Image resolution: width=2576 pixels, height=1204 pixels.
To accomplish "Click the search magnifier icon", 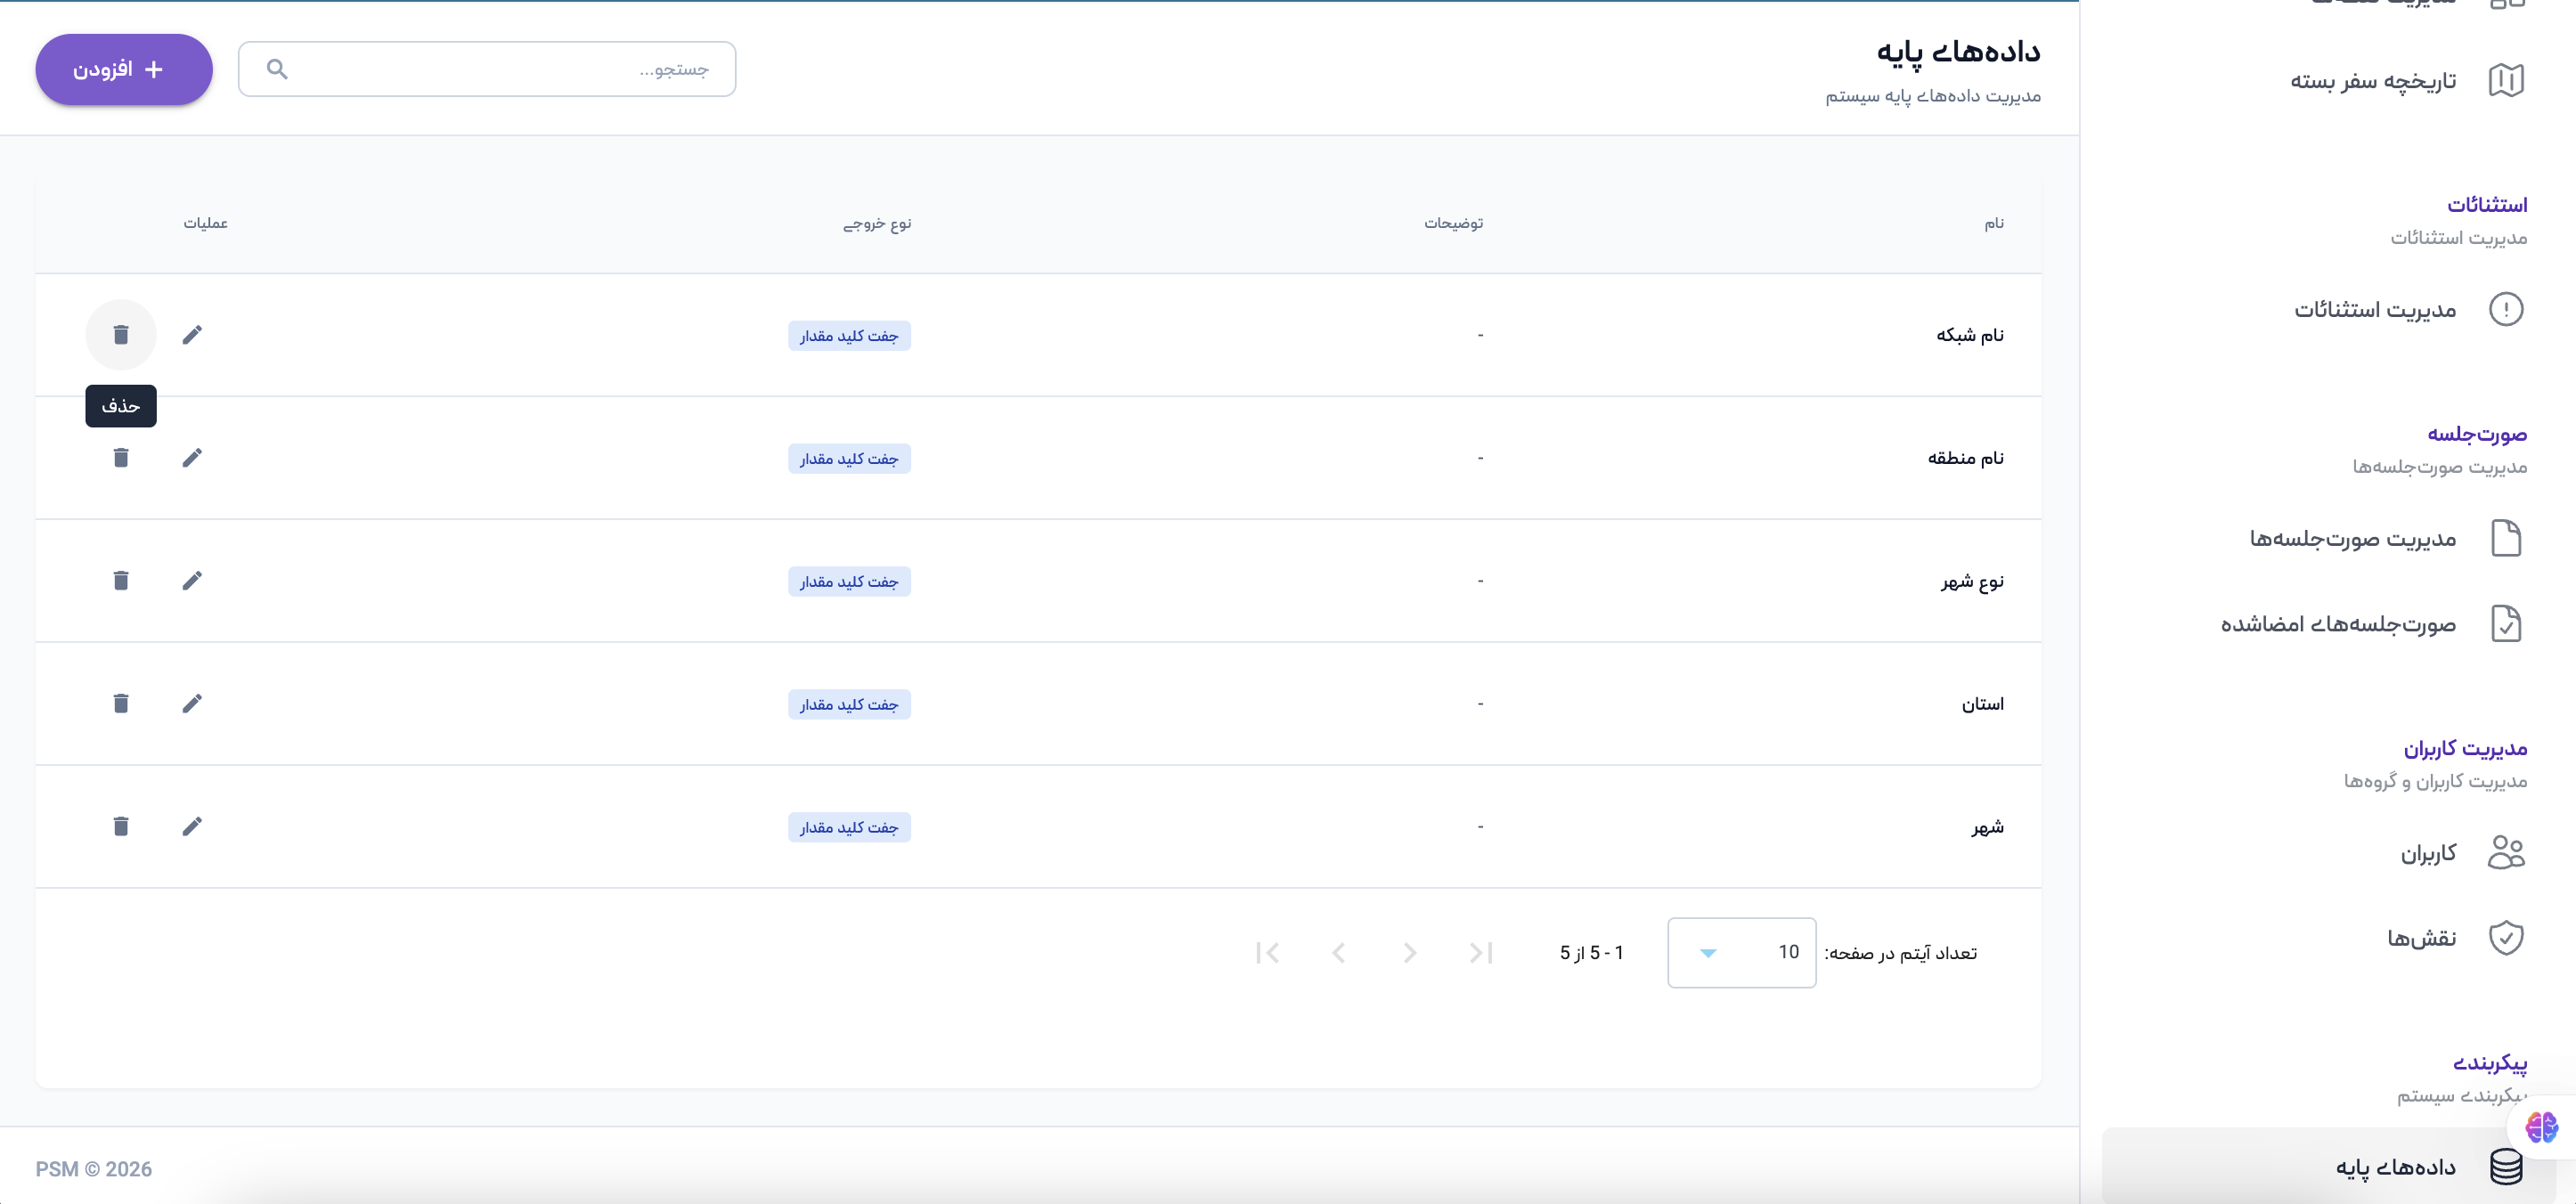I will click(277, 69).
